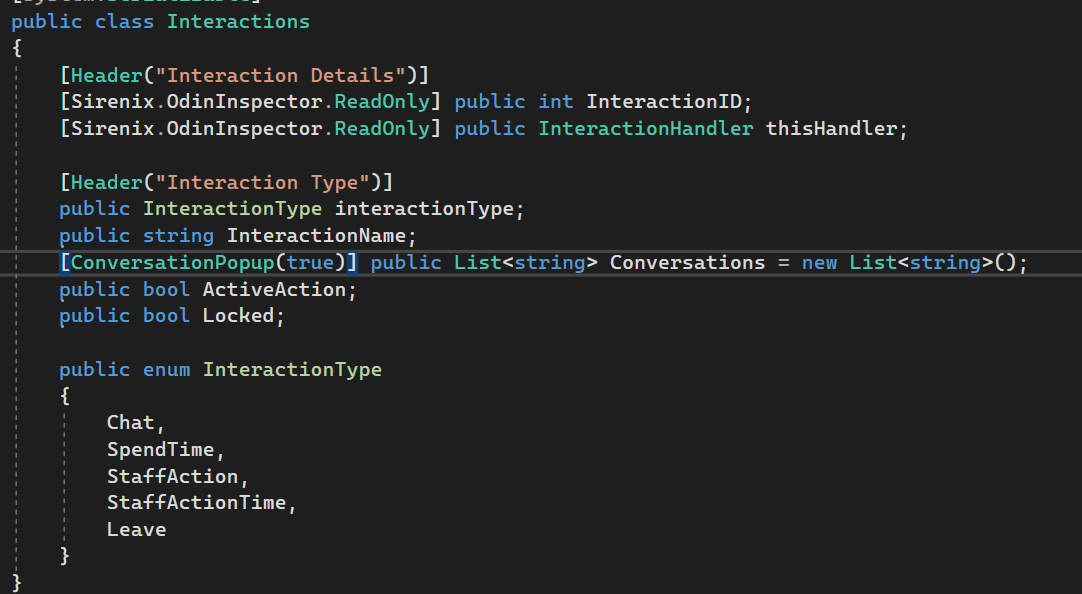Click the StaffAction enum value
1082x594 pixels.
[x=173, y=477]
